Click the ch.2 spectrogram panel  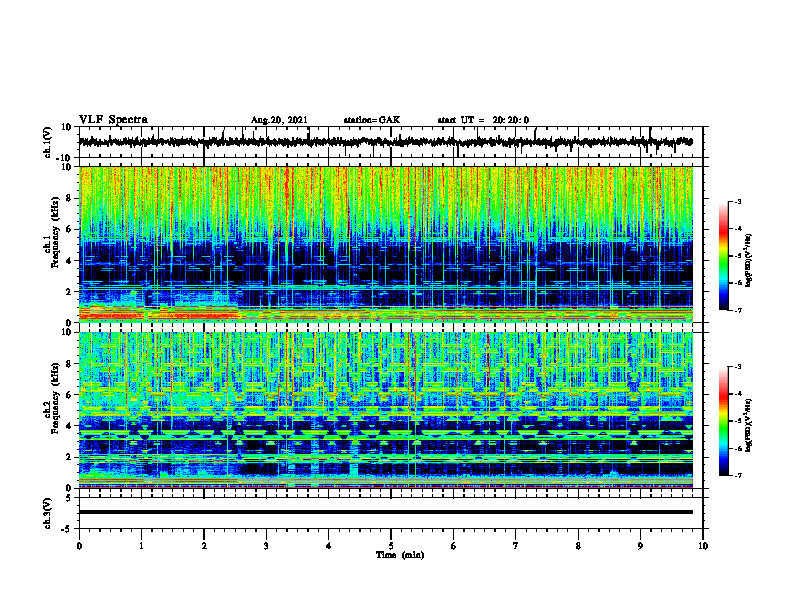click(385, 410)
